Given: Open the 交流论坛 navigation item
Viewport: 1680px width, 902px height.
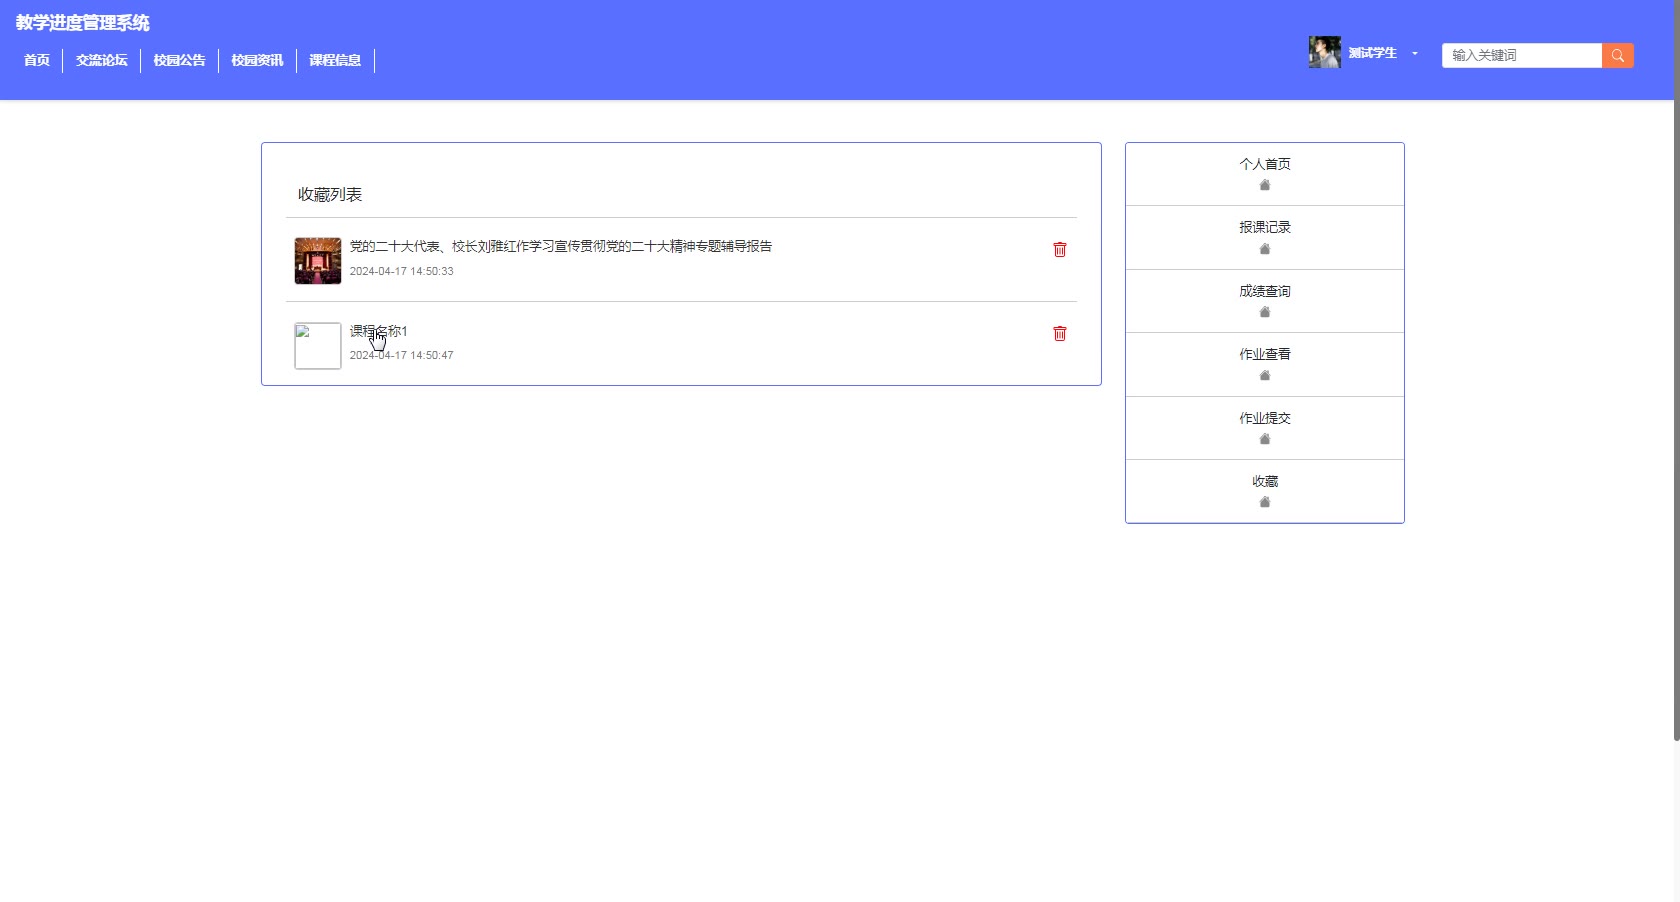Looking at the screenshot, I should [x=102, y=60].
